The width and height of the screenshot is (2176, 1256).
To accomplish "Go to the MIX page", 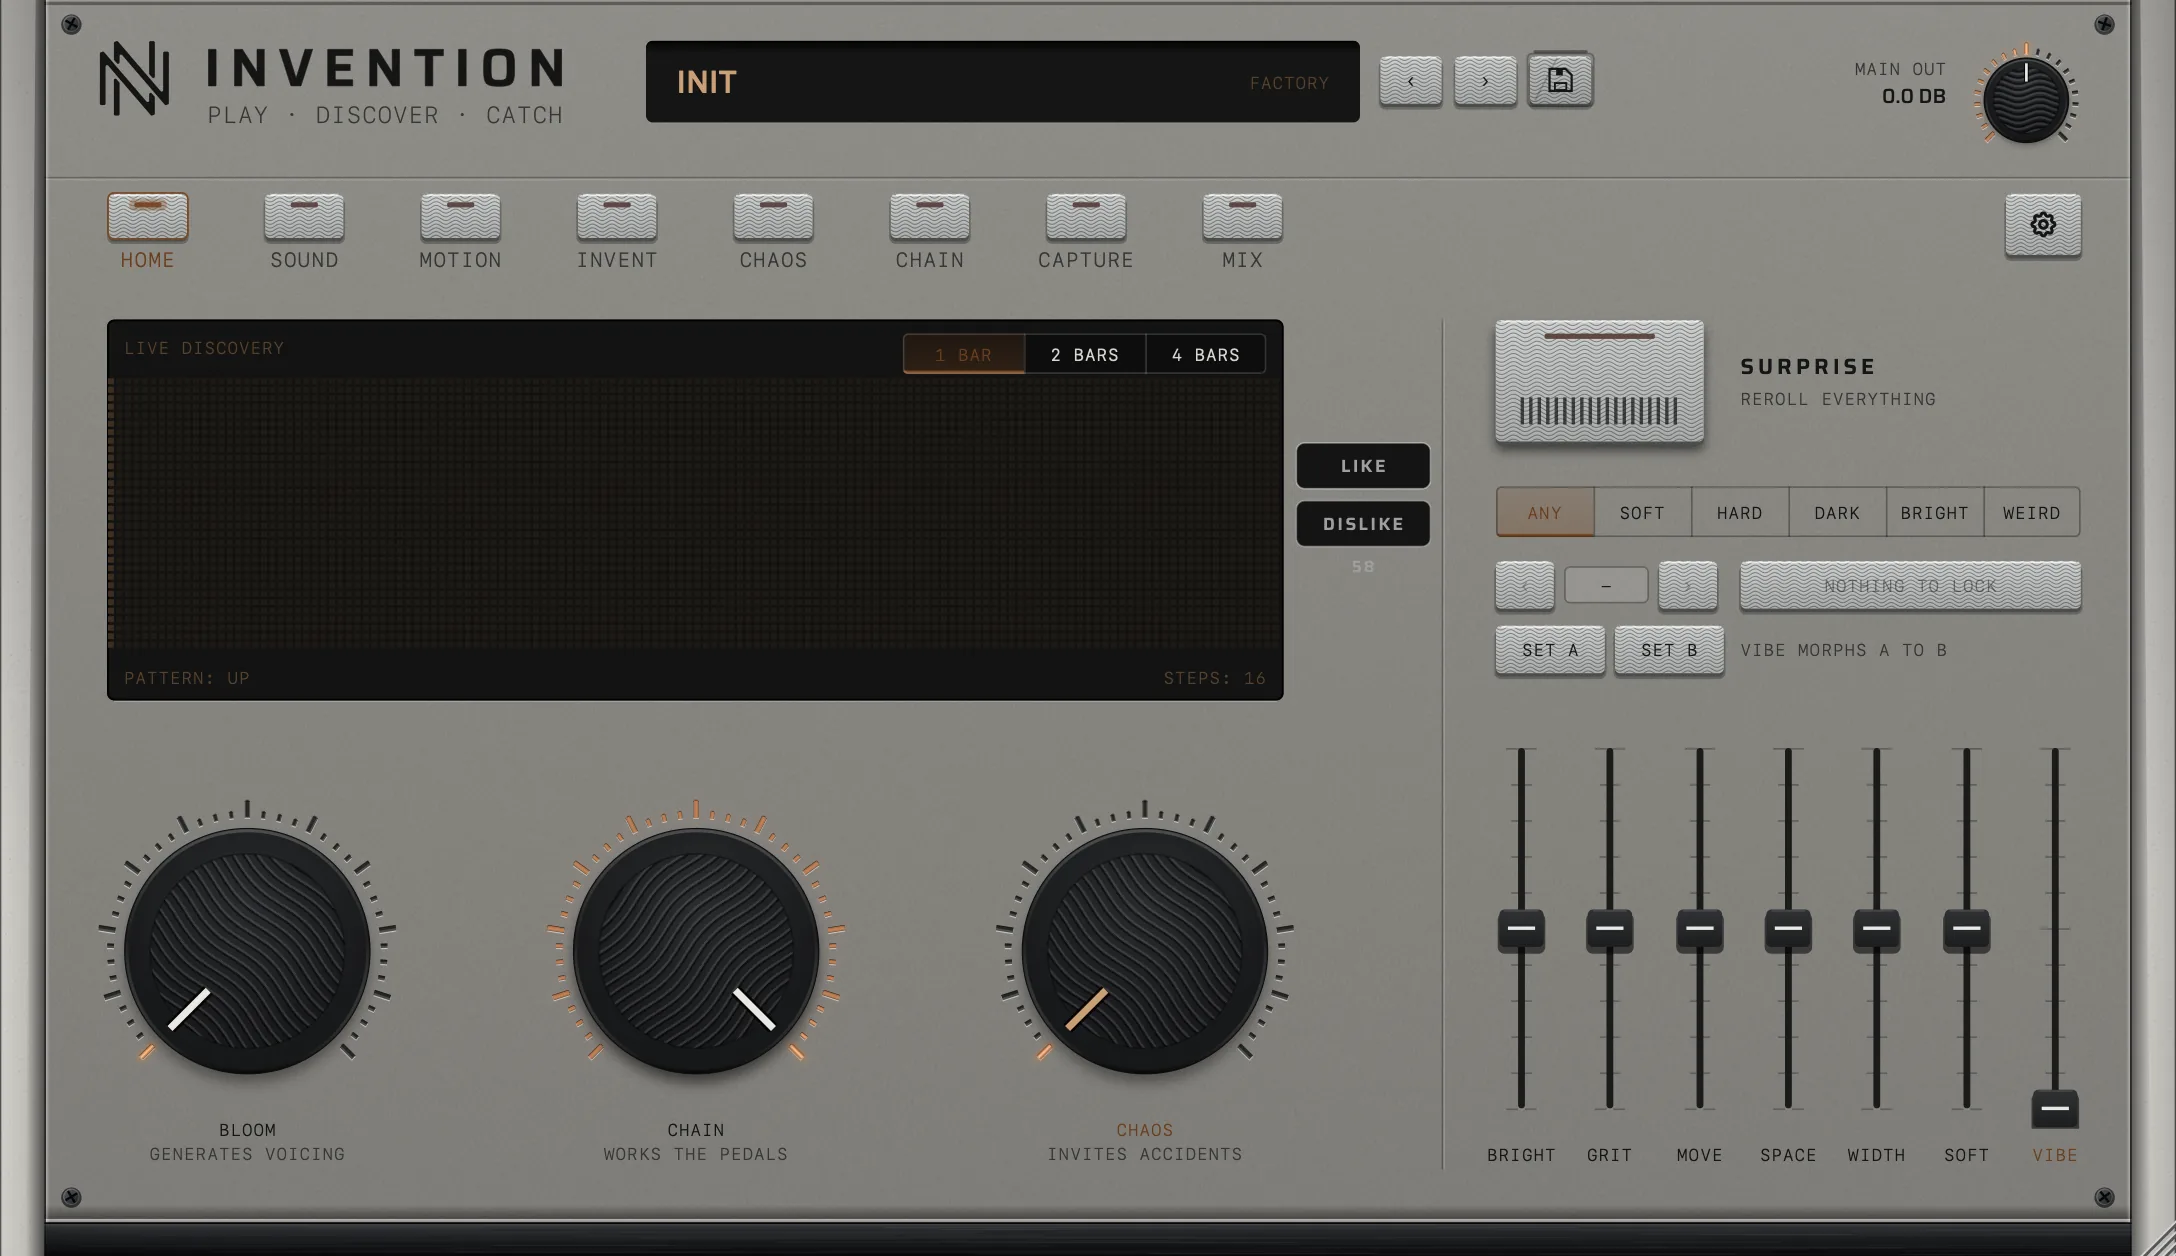I will point(1242,217).
